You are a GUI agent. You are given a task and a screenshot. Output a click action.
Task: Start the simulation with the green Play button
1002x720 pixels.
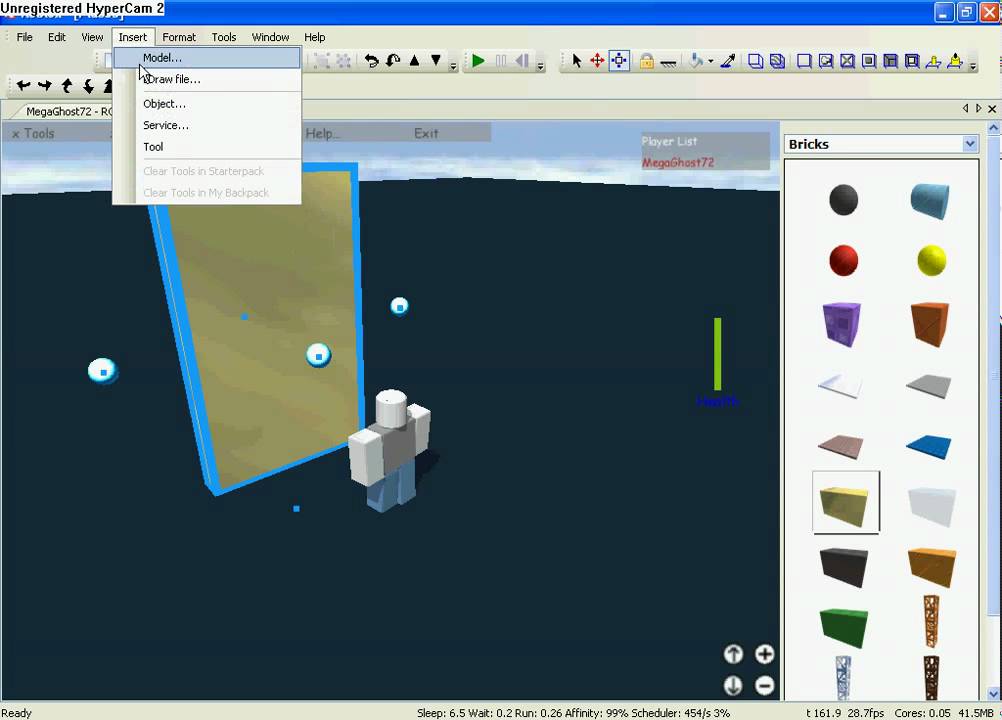pos(478,61)
